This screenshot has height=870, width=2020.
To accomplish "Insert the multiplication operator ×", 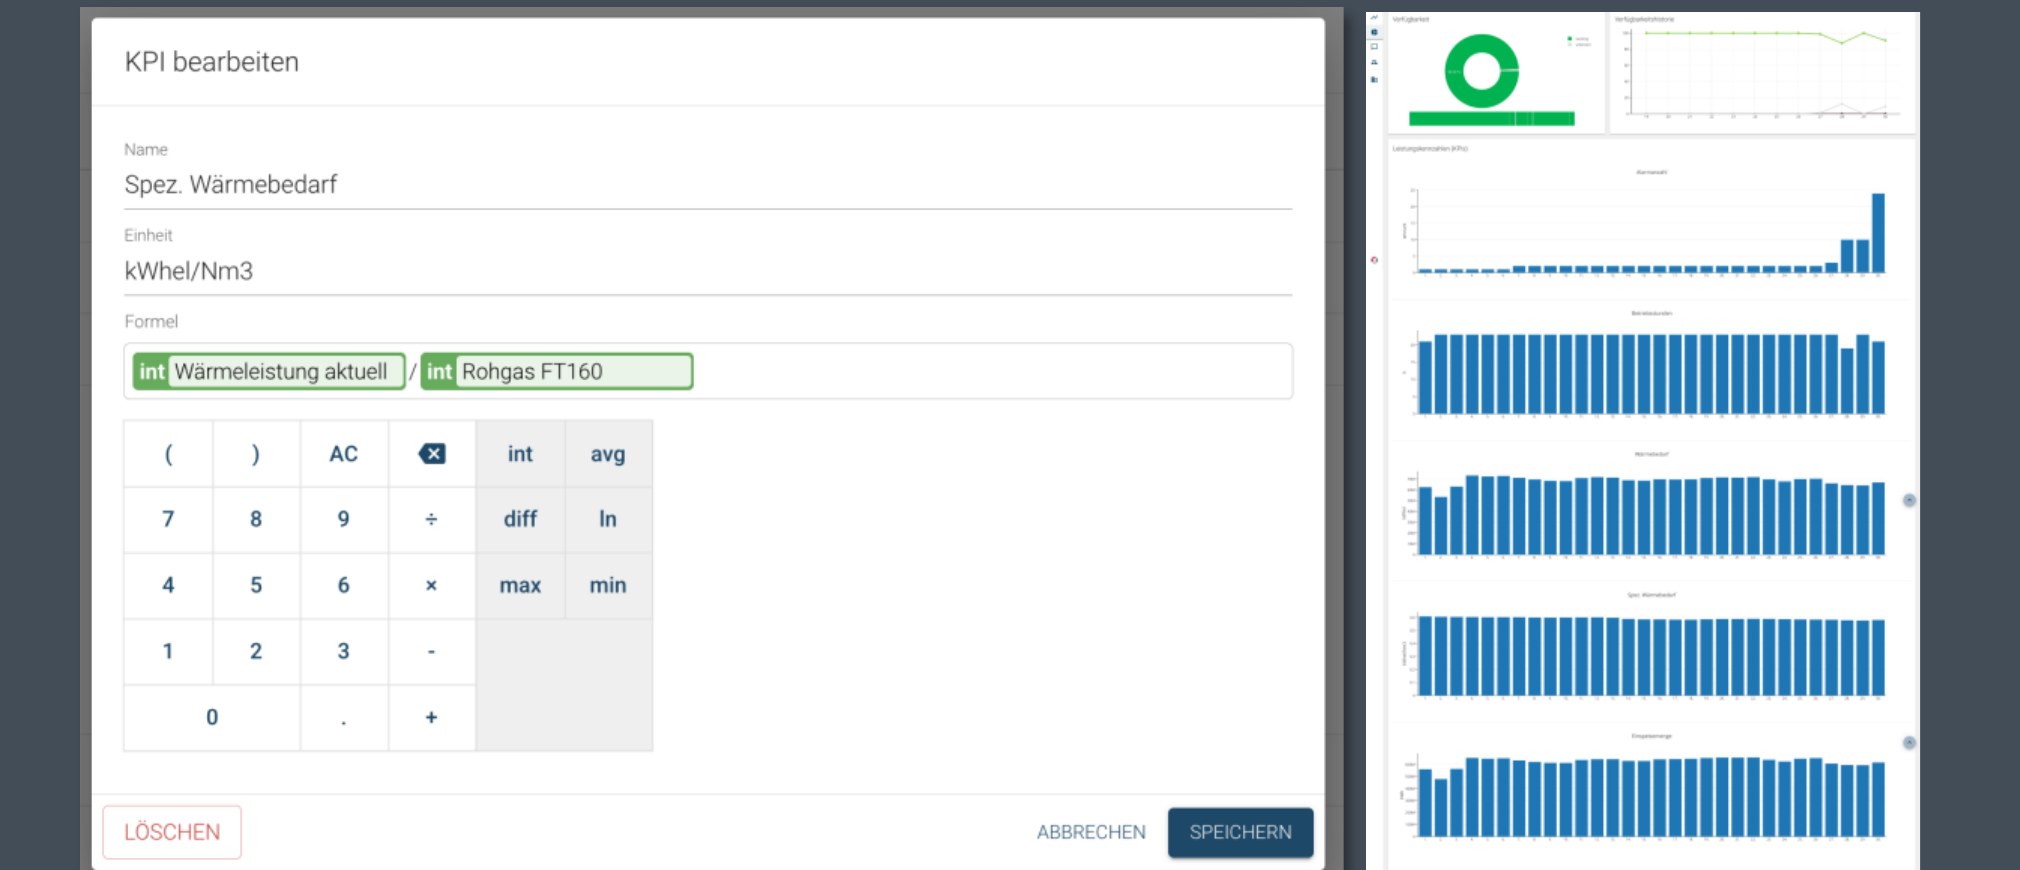I will click(x=431, y=585).
